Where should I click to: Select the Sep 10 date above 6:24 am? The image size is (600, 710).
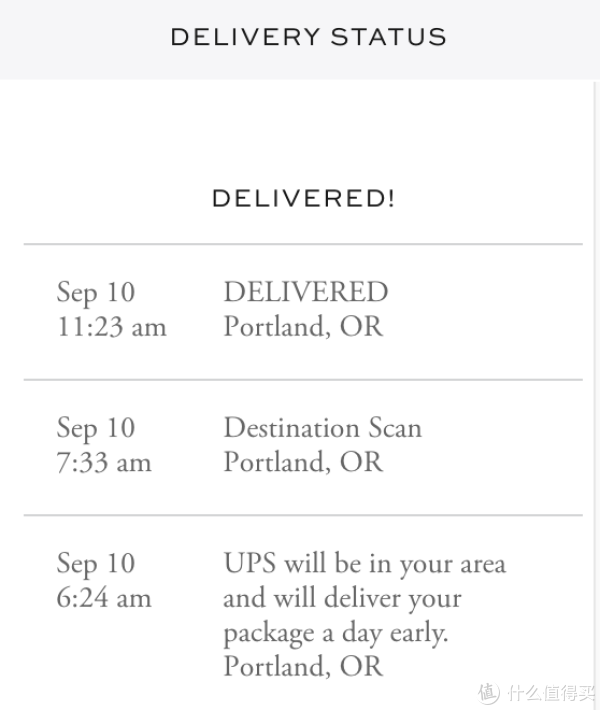[x=95, y=563]
